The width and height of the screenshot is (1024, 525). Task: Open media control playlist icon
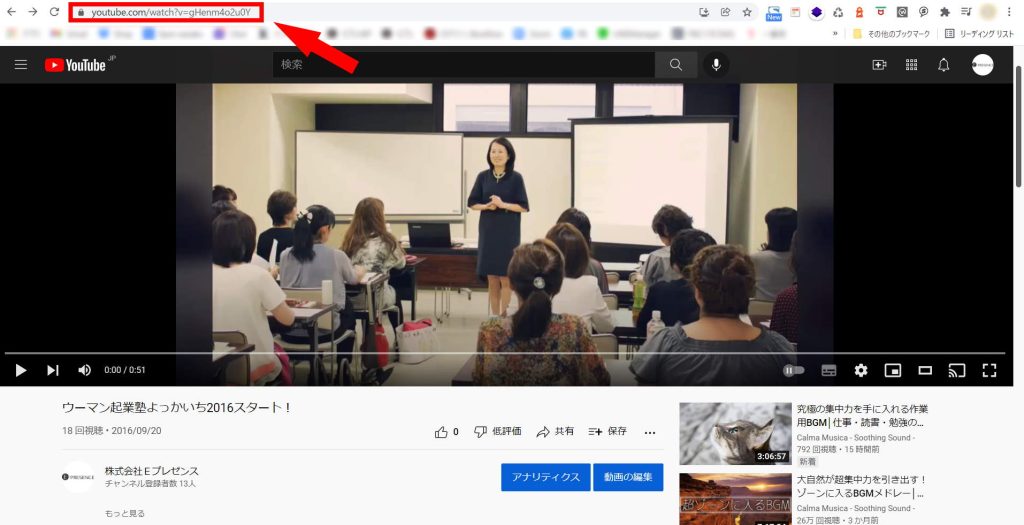[x=967, y=12]
